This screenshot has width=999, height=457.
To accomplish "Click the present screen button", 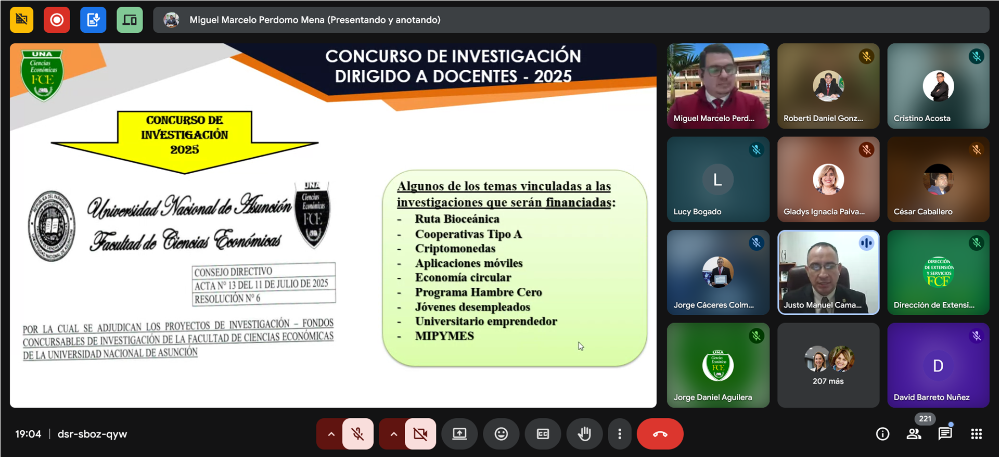I will (x=459, y=434).
